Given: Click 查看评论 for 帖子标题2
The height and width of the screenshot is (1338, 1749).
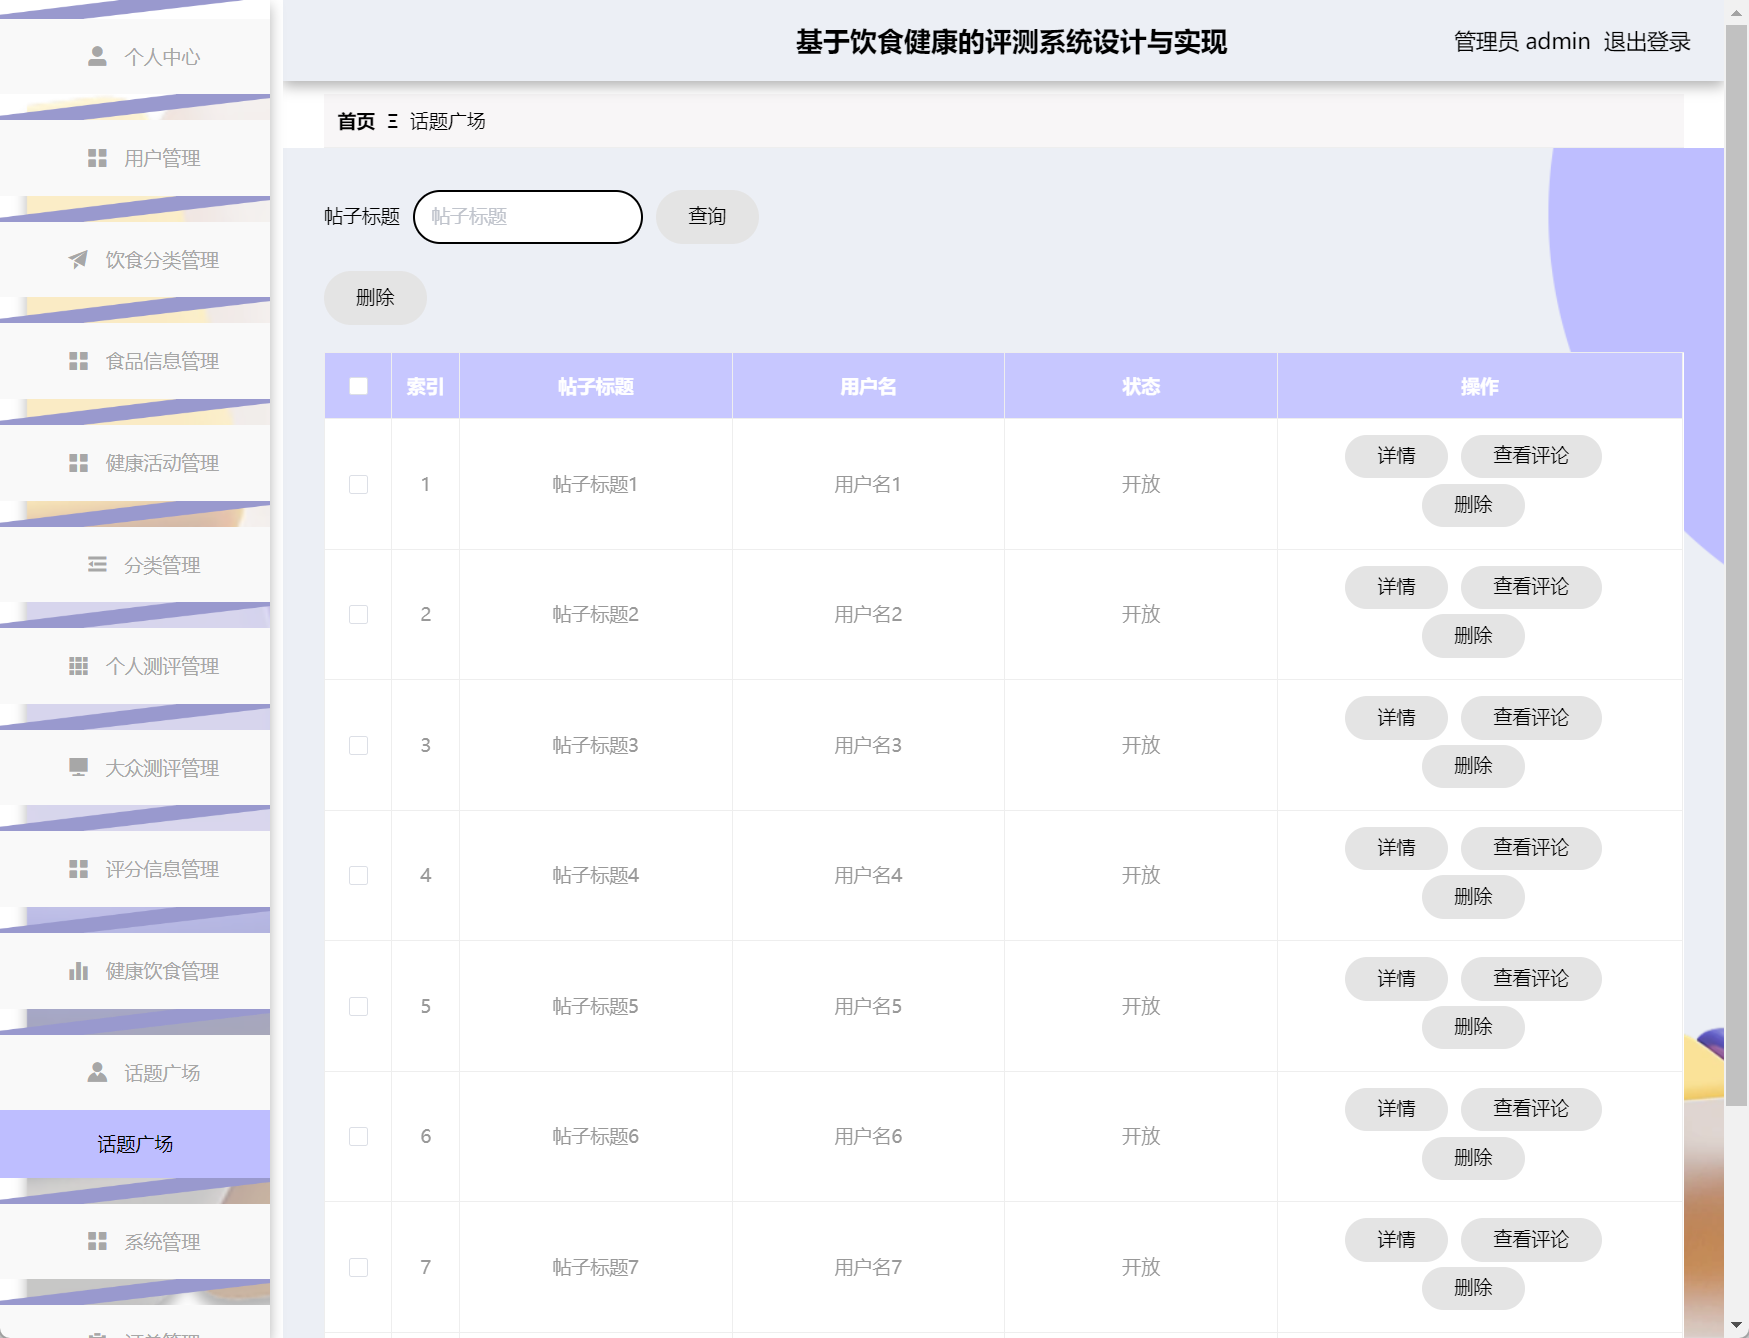Looking at the screenshot, I should tap(1531, 587).
